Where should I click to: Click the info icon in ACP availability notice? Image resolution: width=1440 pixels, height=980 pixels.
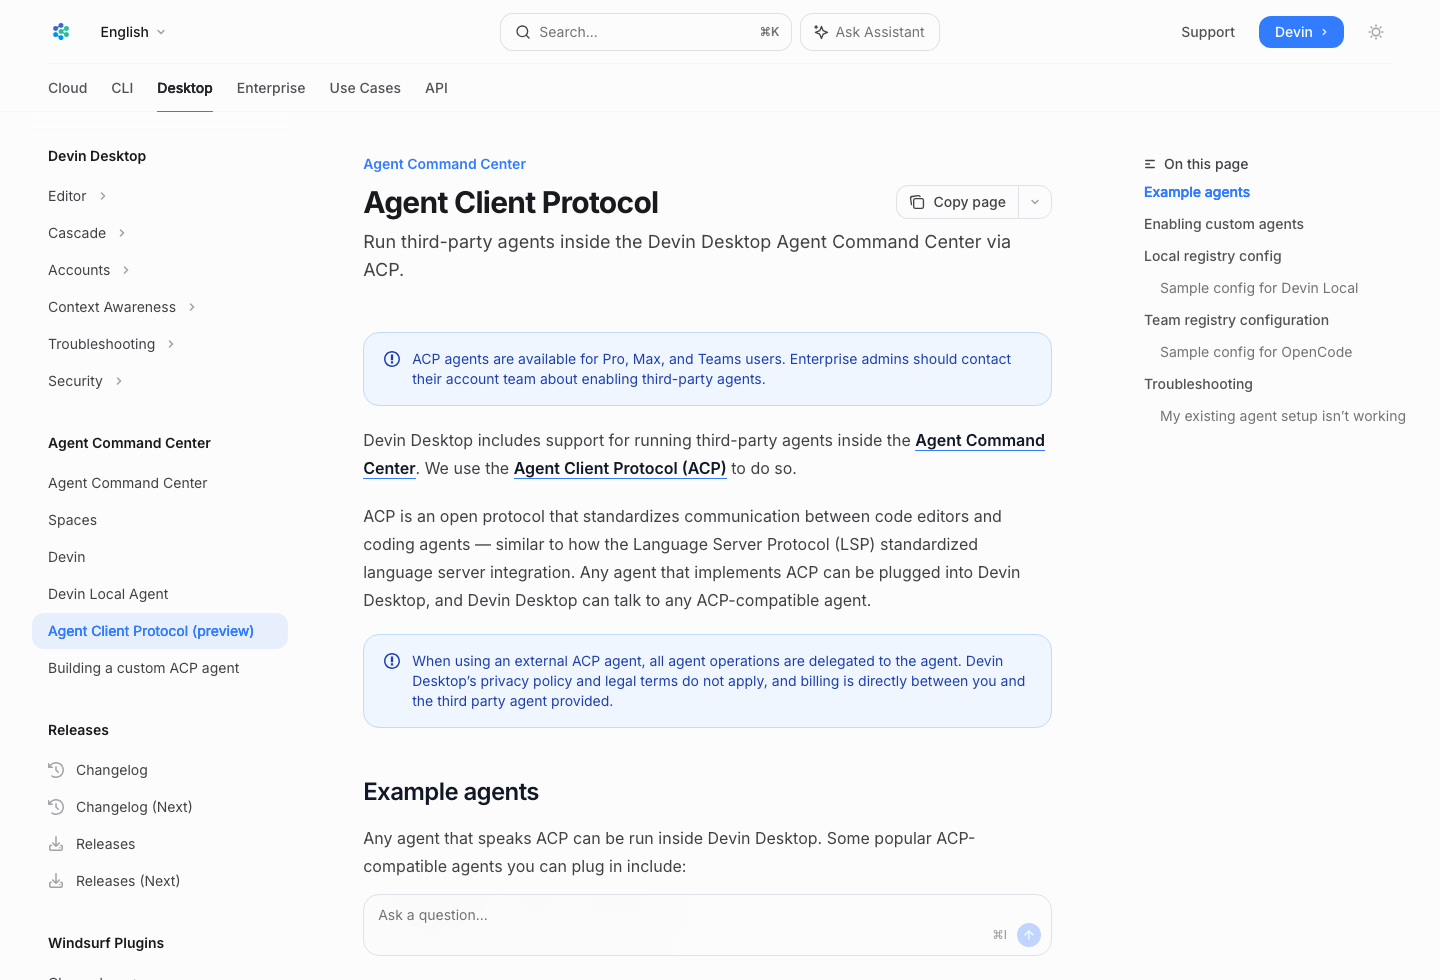point(392,359)
